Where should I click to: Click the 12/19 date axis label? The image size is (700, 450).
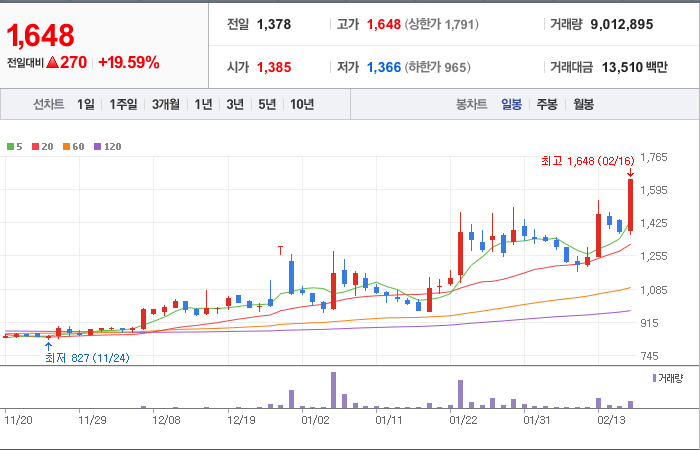point(241,420)
